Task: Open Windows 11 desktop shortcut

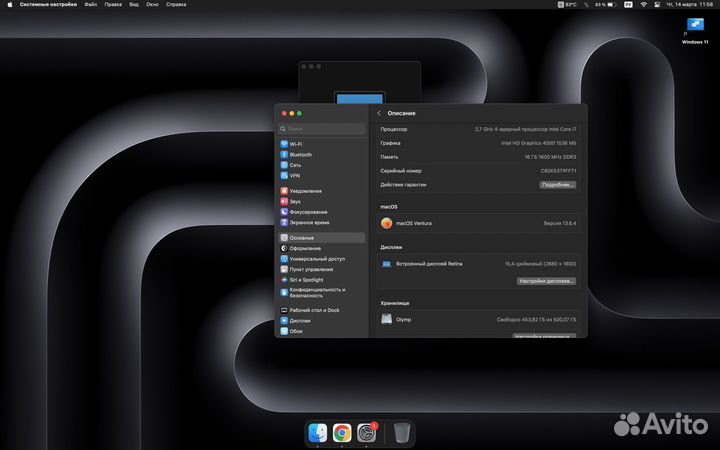Action: pos(695,30)
